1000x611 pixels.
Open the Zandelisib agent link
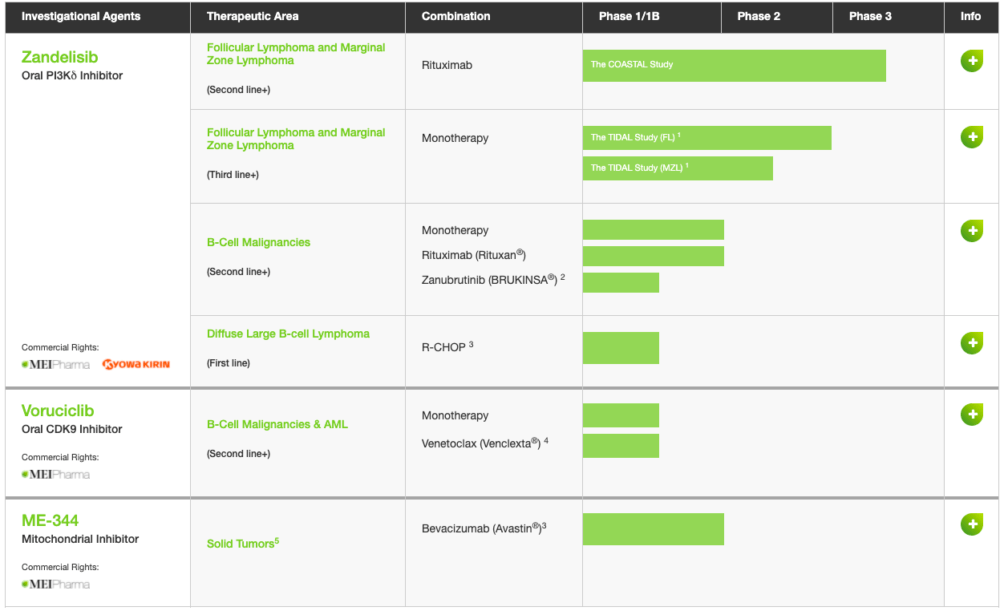(59, 57)
